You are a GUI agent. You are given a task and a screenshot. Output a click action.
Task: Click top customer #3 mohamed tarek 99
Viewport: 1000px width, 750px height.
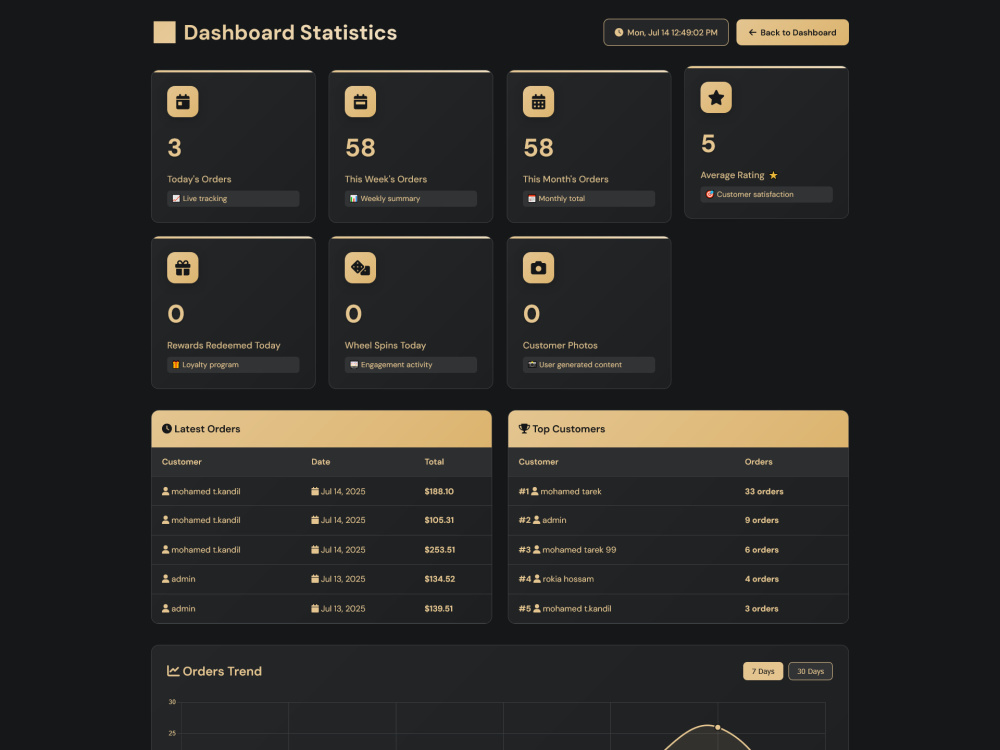coord(568,550)
